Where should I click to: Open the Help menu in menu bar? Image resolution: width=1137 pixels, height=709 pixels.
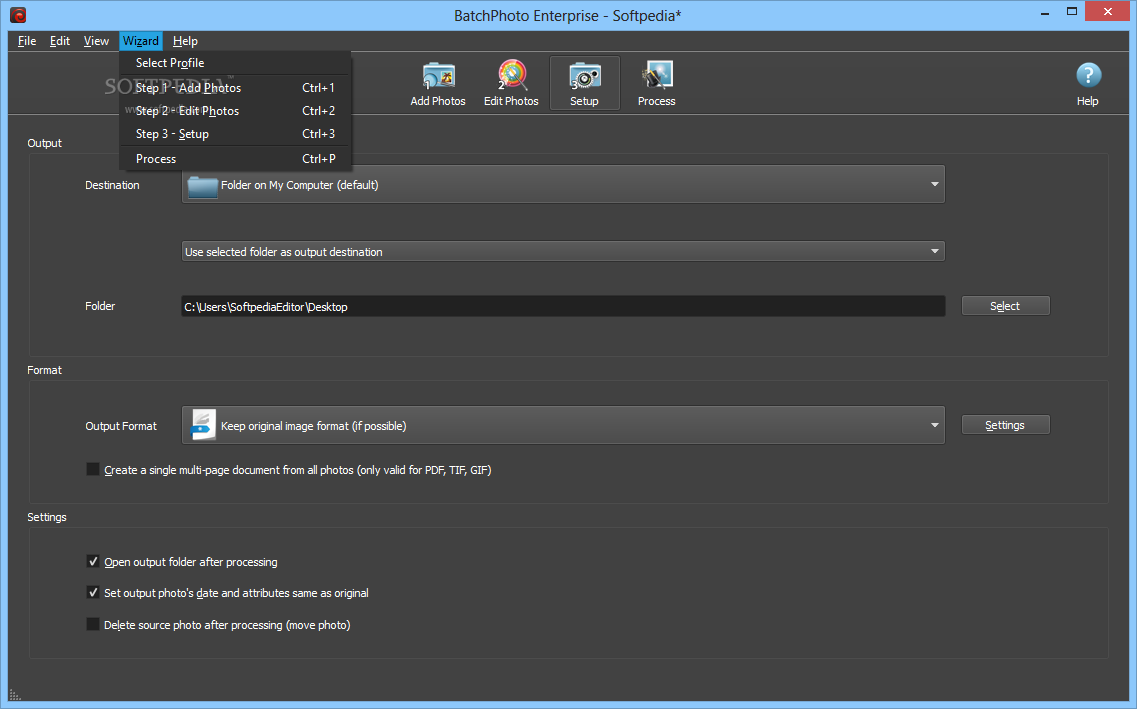(x=185, y=41)
